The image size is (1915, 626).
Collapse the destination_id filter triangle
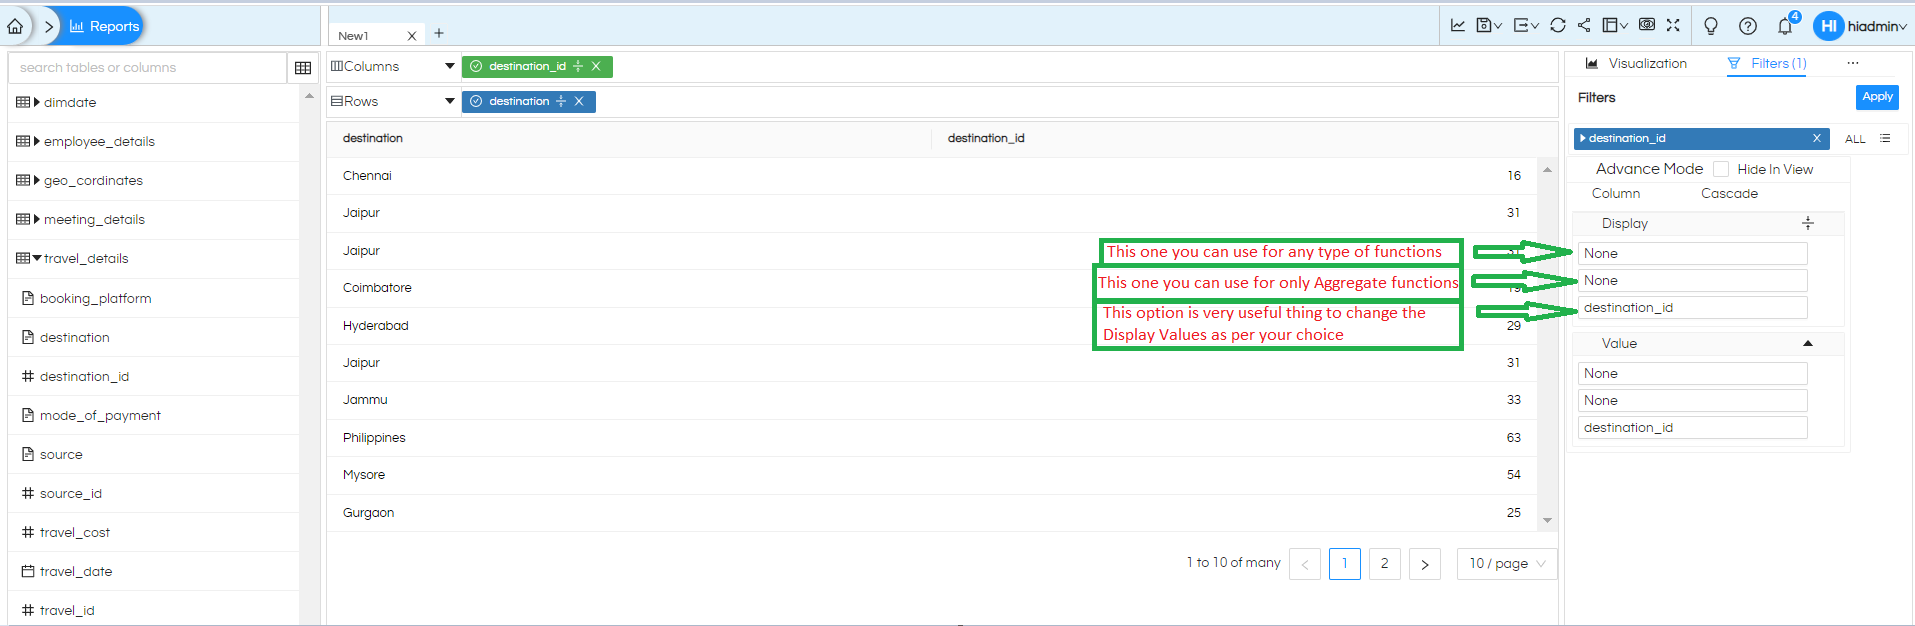click(x=1583, y=138)
